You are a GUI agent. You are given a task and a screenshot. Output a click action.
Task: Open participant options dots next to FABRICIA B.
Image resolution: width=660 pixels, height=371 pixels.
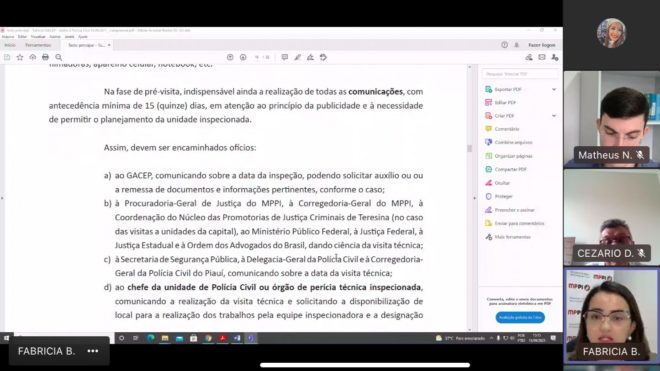coord(93,351)
